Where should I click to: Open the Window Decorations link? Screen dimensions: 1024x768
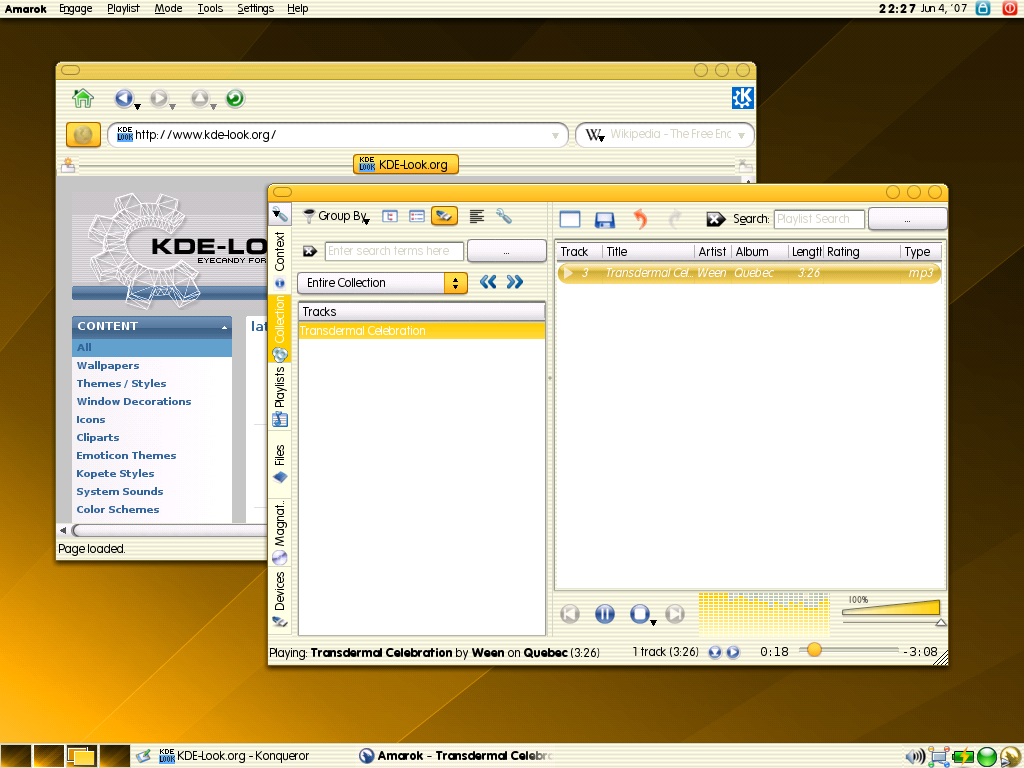134,402
